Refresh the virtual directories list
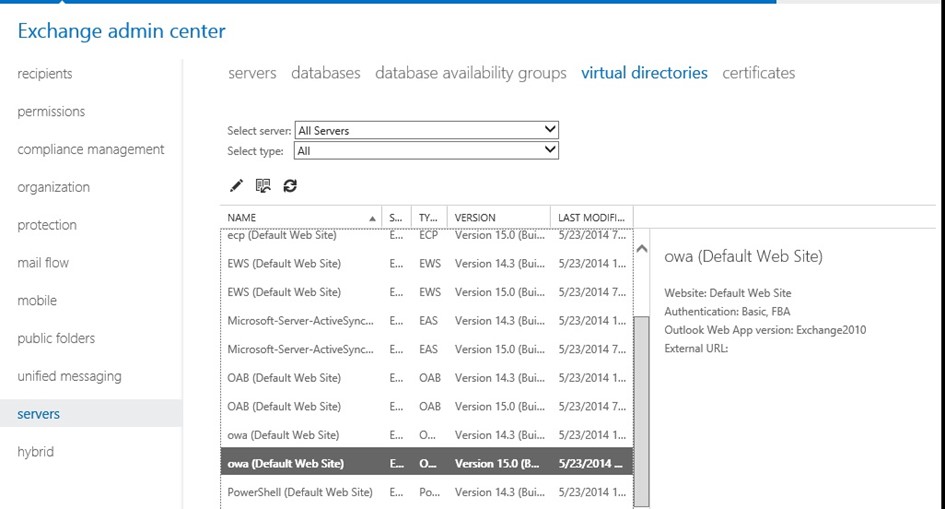This screenshot has height=509, width=945. coord(290,186)
